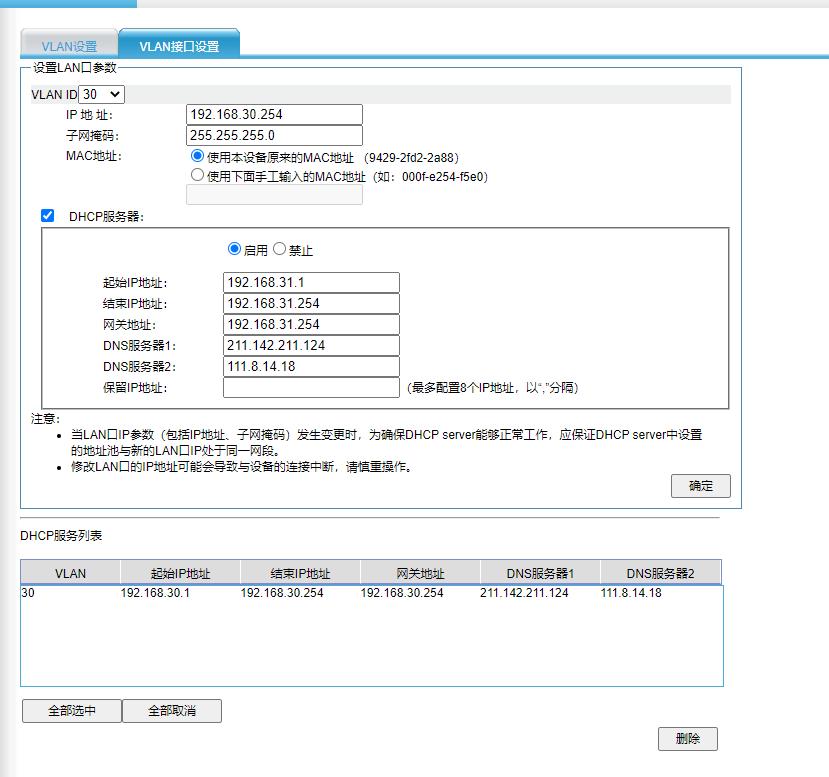
Task: Click the IP 地址 input field
Action: click(274, 114)
